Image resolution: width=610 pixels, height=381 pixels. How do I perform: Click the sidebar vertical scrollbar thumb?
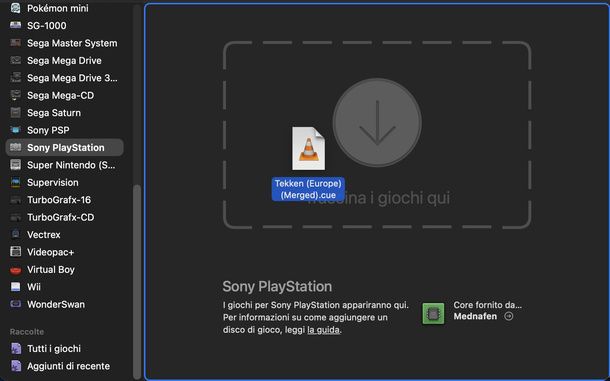[137, 282]
